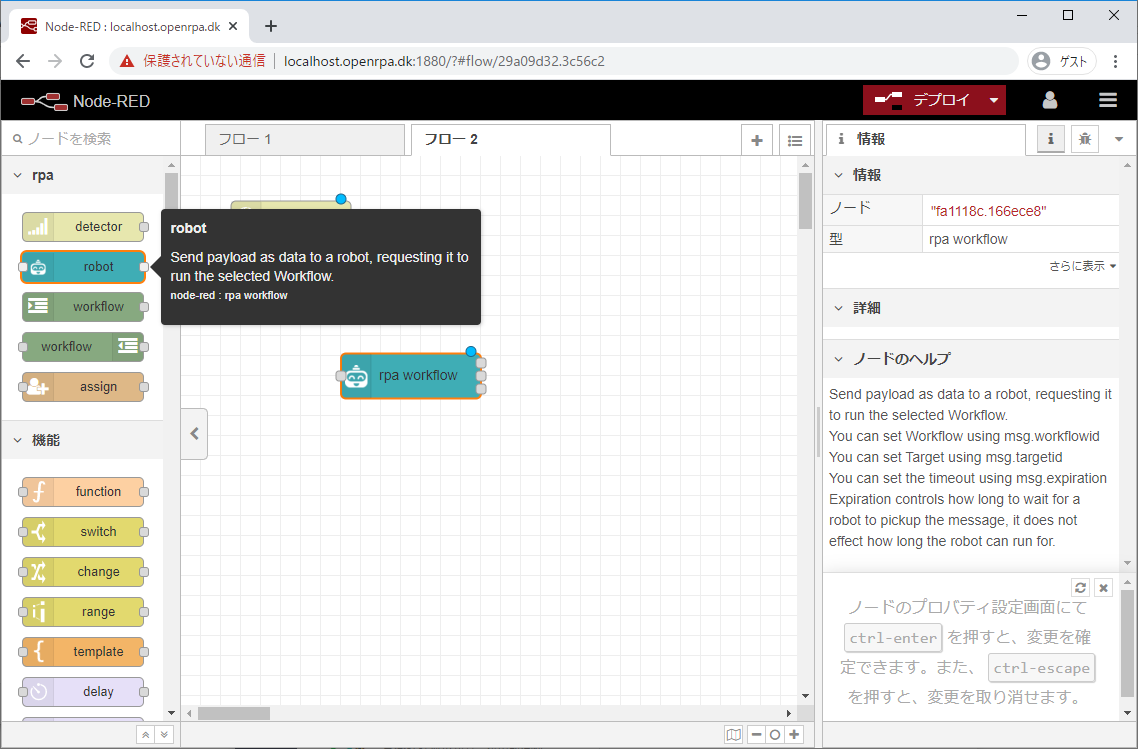
Task: Switch to the フロー 1 tab
Action: (305, 139)
